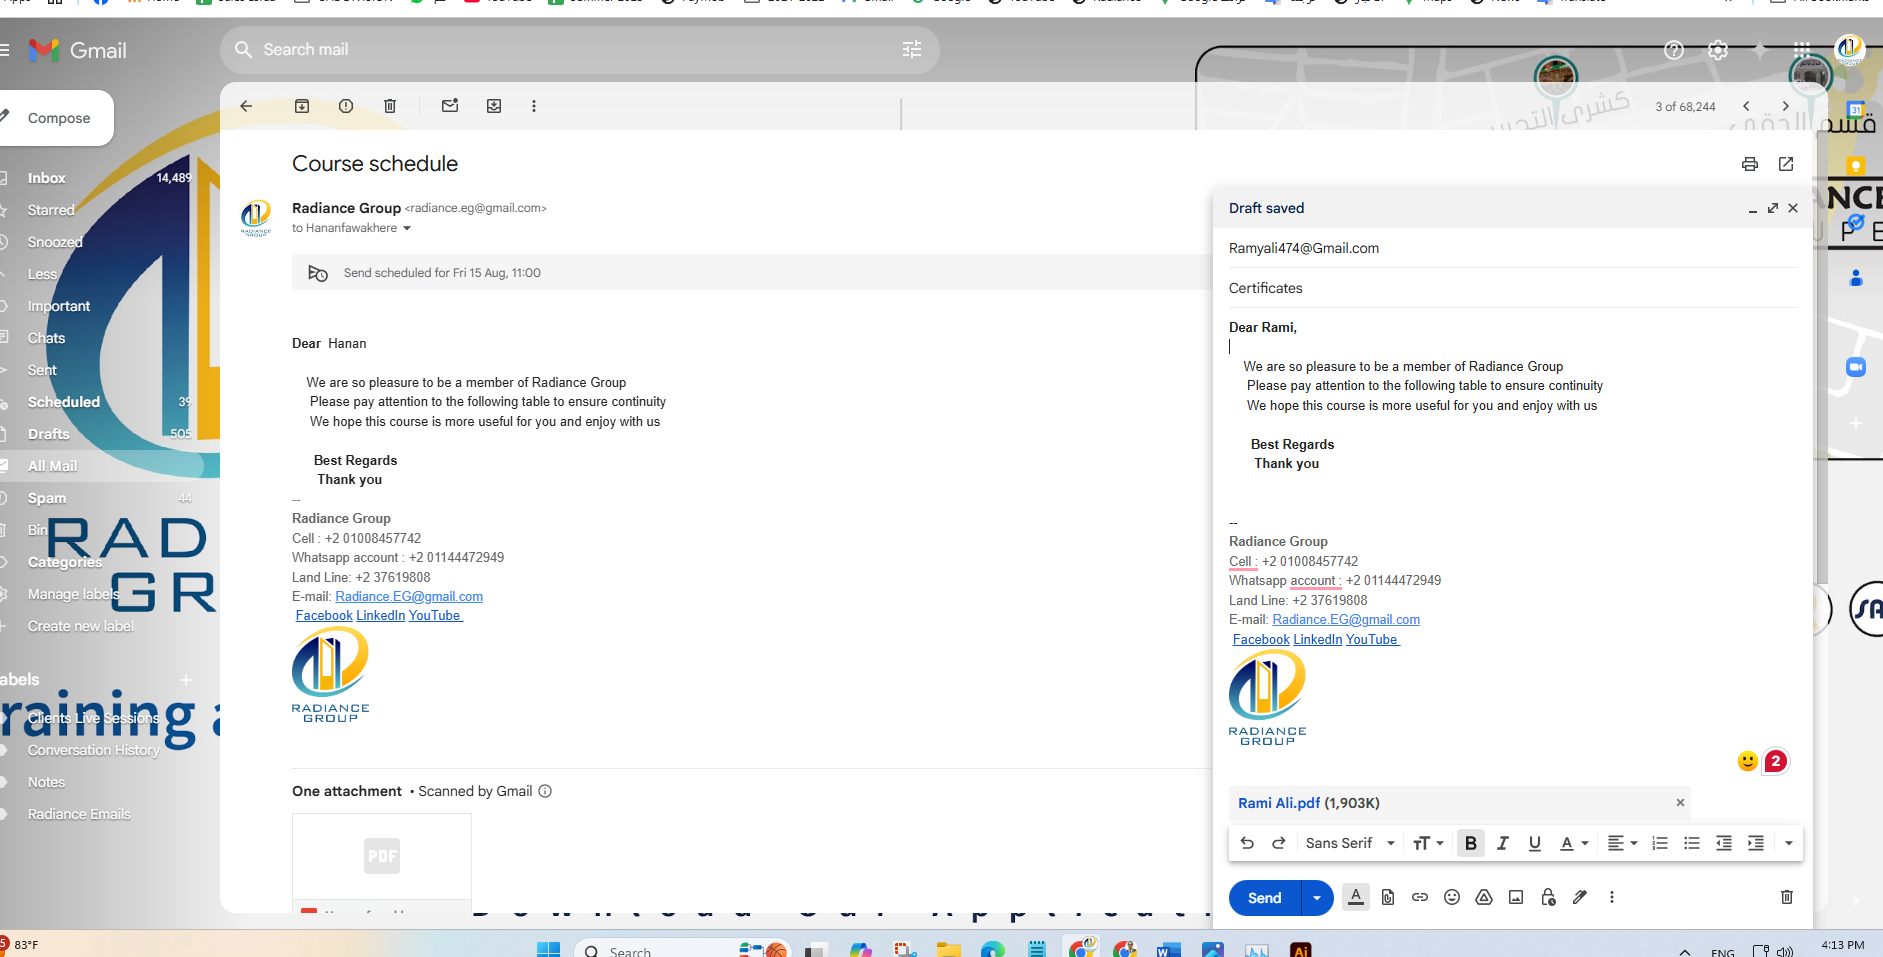1883x957 pixels.
Task: Open Google Tasks in side panel
Action: [x=1856, y=222]
